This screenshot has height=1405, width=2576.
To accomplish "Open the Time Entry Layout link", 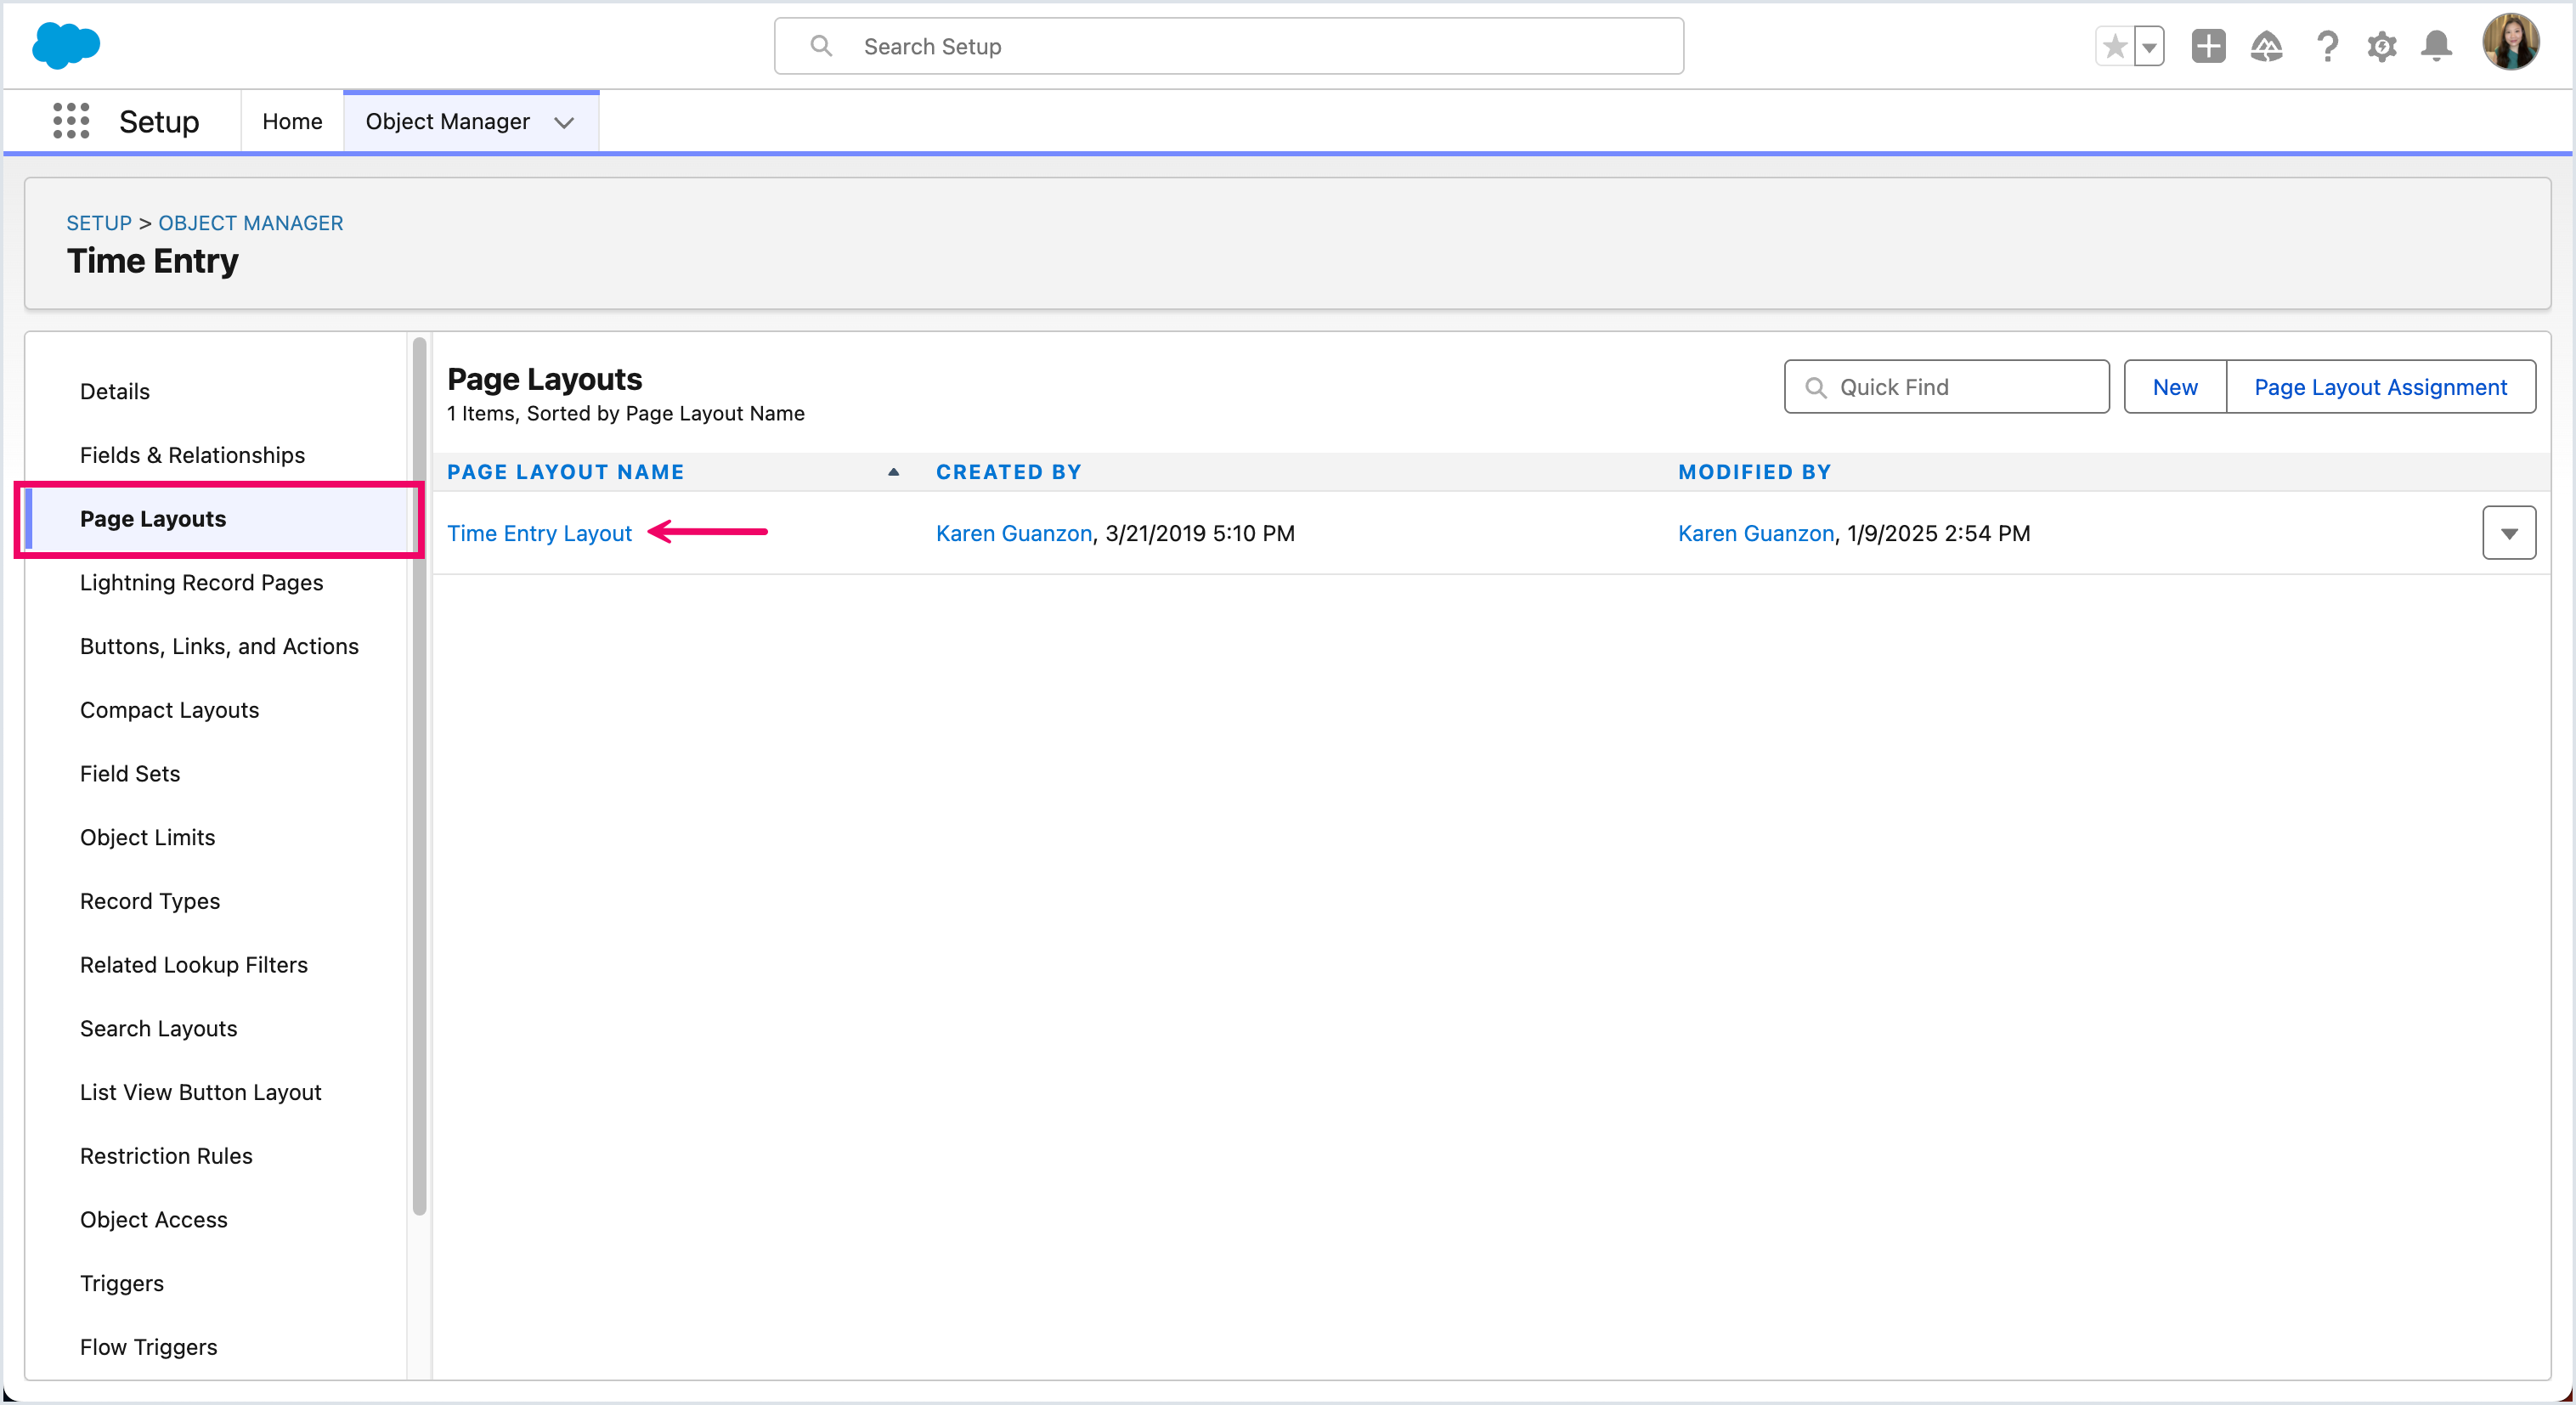I will click(x=539, y=533).
